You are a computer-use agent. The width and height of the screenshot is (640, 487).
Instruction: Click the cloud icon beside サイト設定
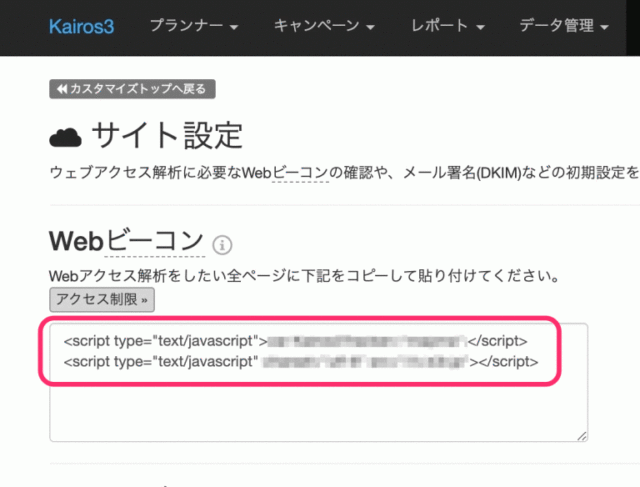[65, 138]
